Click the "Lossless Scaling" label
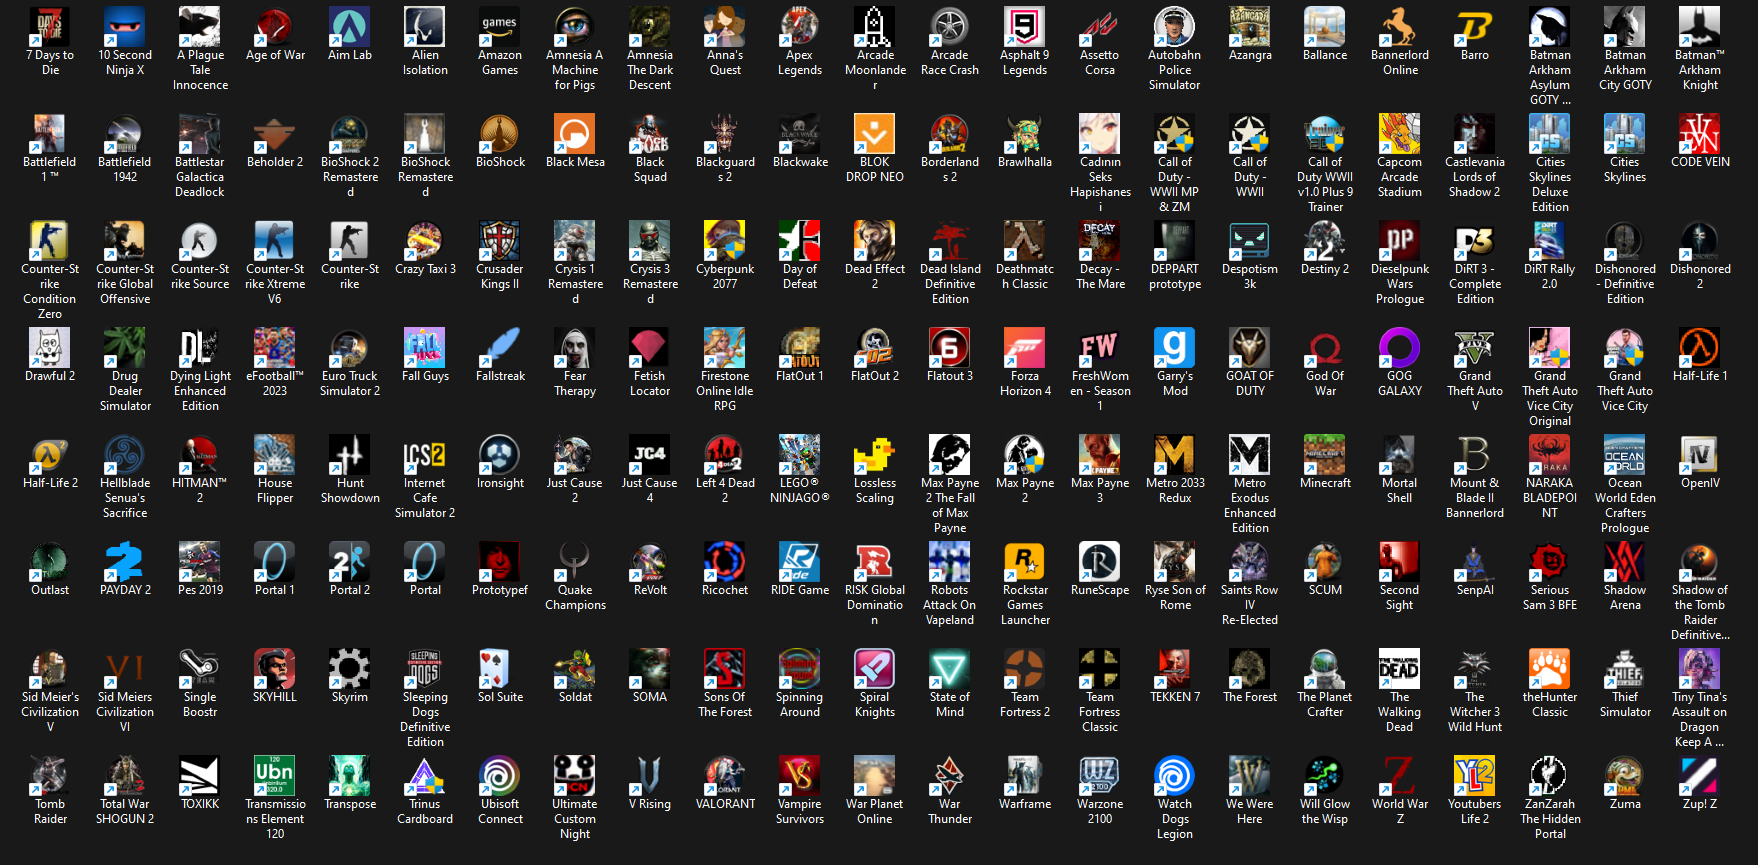The height and width of the screenshot is (865, 1758). click(875, 490)
